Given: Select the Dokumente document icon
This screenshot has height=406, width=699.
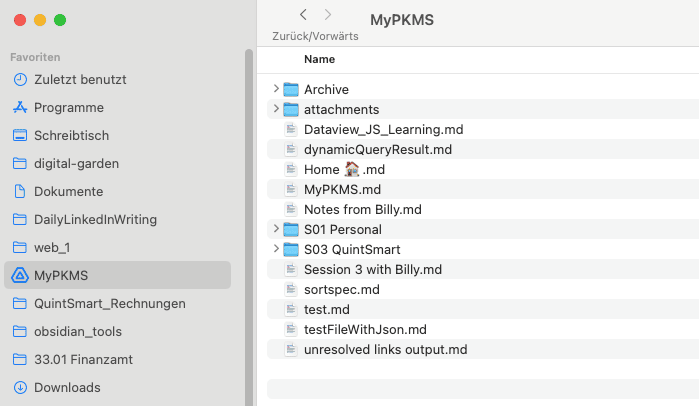Looking at the screenshot, I should point(20,192).
